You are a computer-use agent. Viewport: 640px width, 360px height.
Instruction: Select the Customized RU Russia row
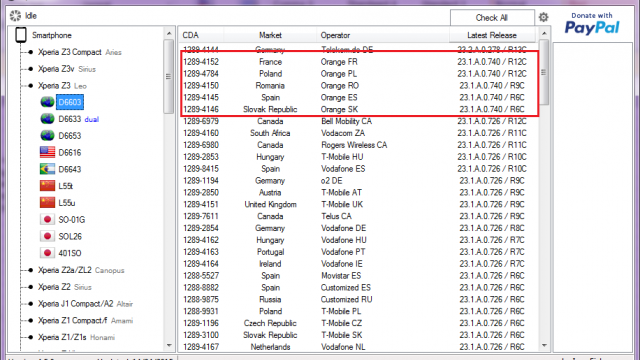pyautogui.click(x=358, y=299)
